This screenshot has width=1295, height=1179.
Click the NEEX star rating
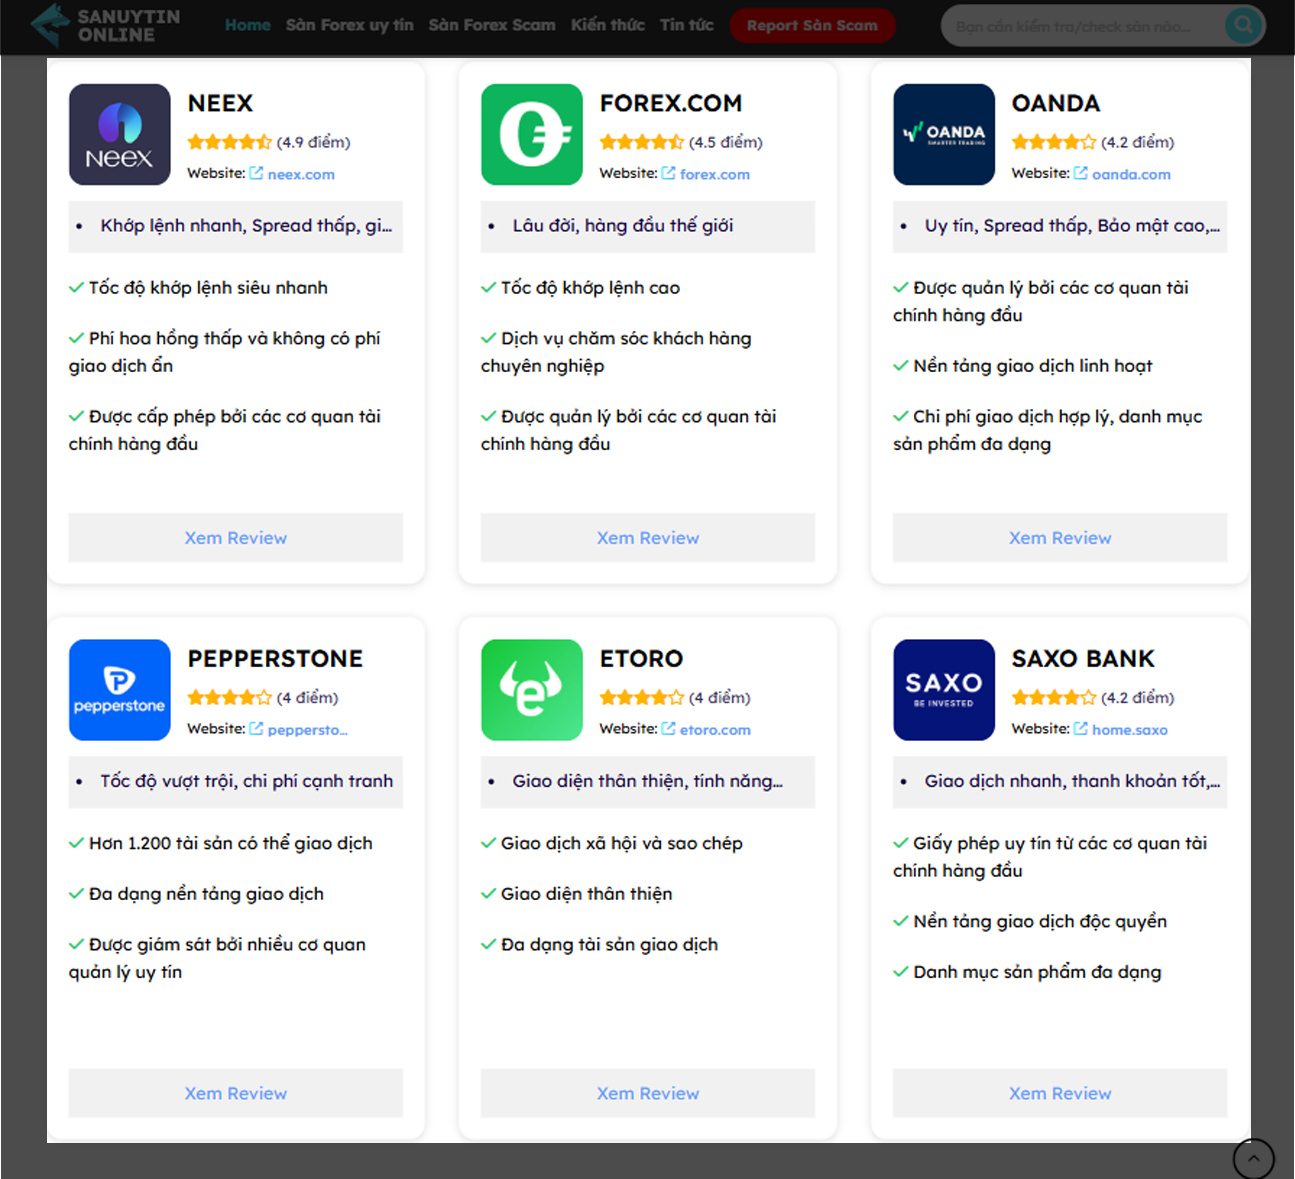point(229,142)
